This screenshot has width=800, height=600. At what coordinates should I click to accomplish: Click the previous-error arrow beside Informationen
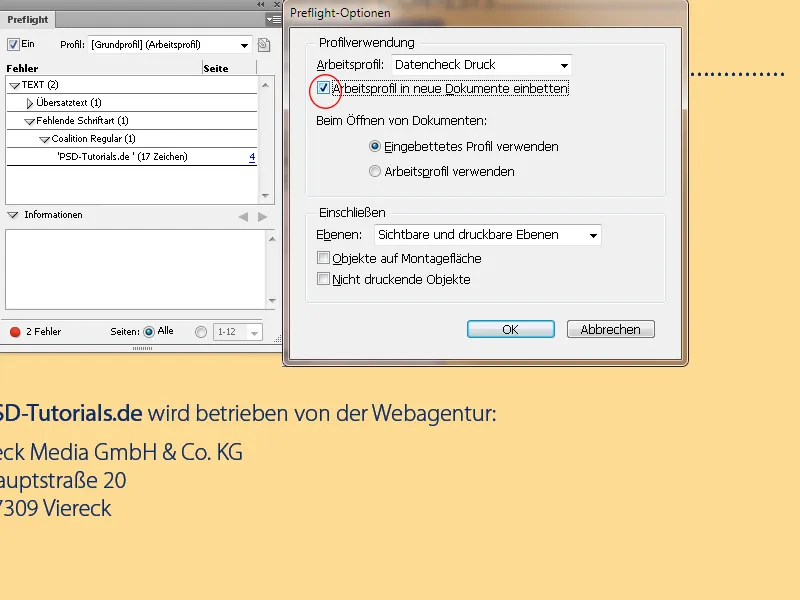[x=243, y=214]
